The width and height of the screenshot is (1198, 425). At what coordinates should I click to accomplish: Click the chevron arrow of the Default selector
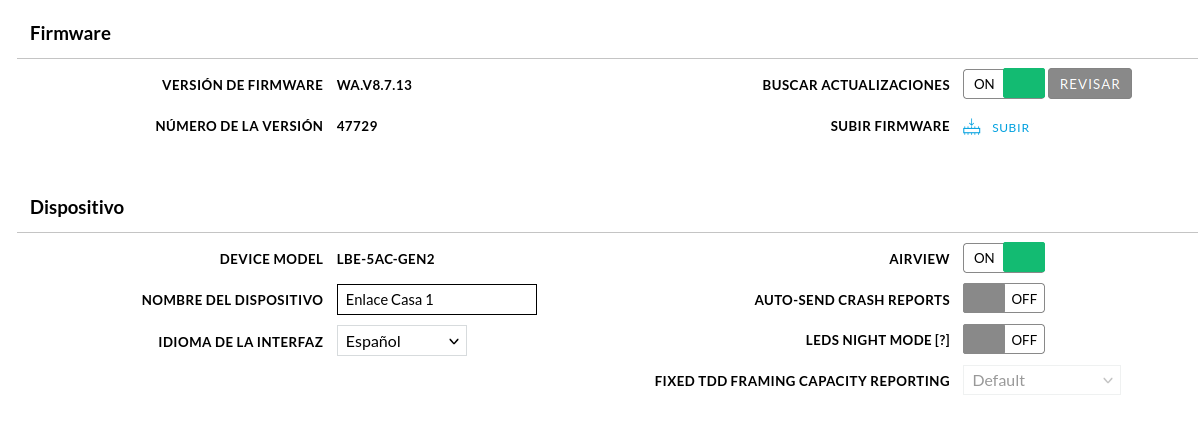click(x=1107, y=380)
